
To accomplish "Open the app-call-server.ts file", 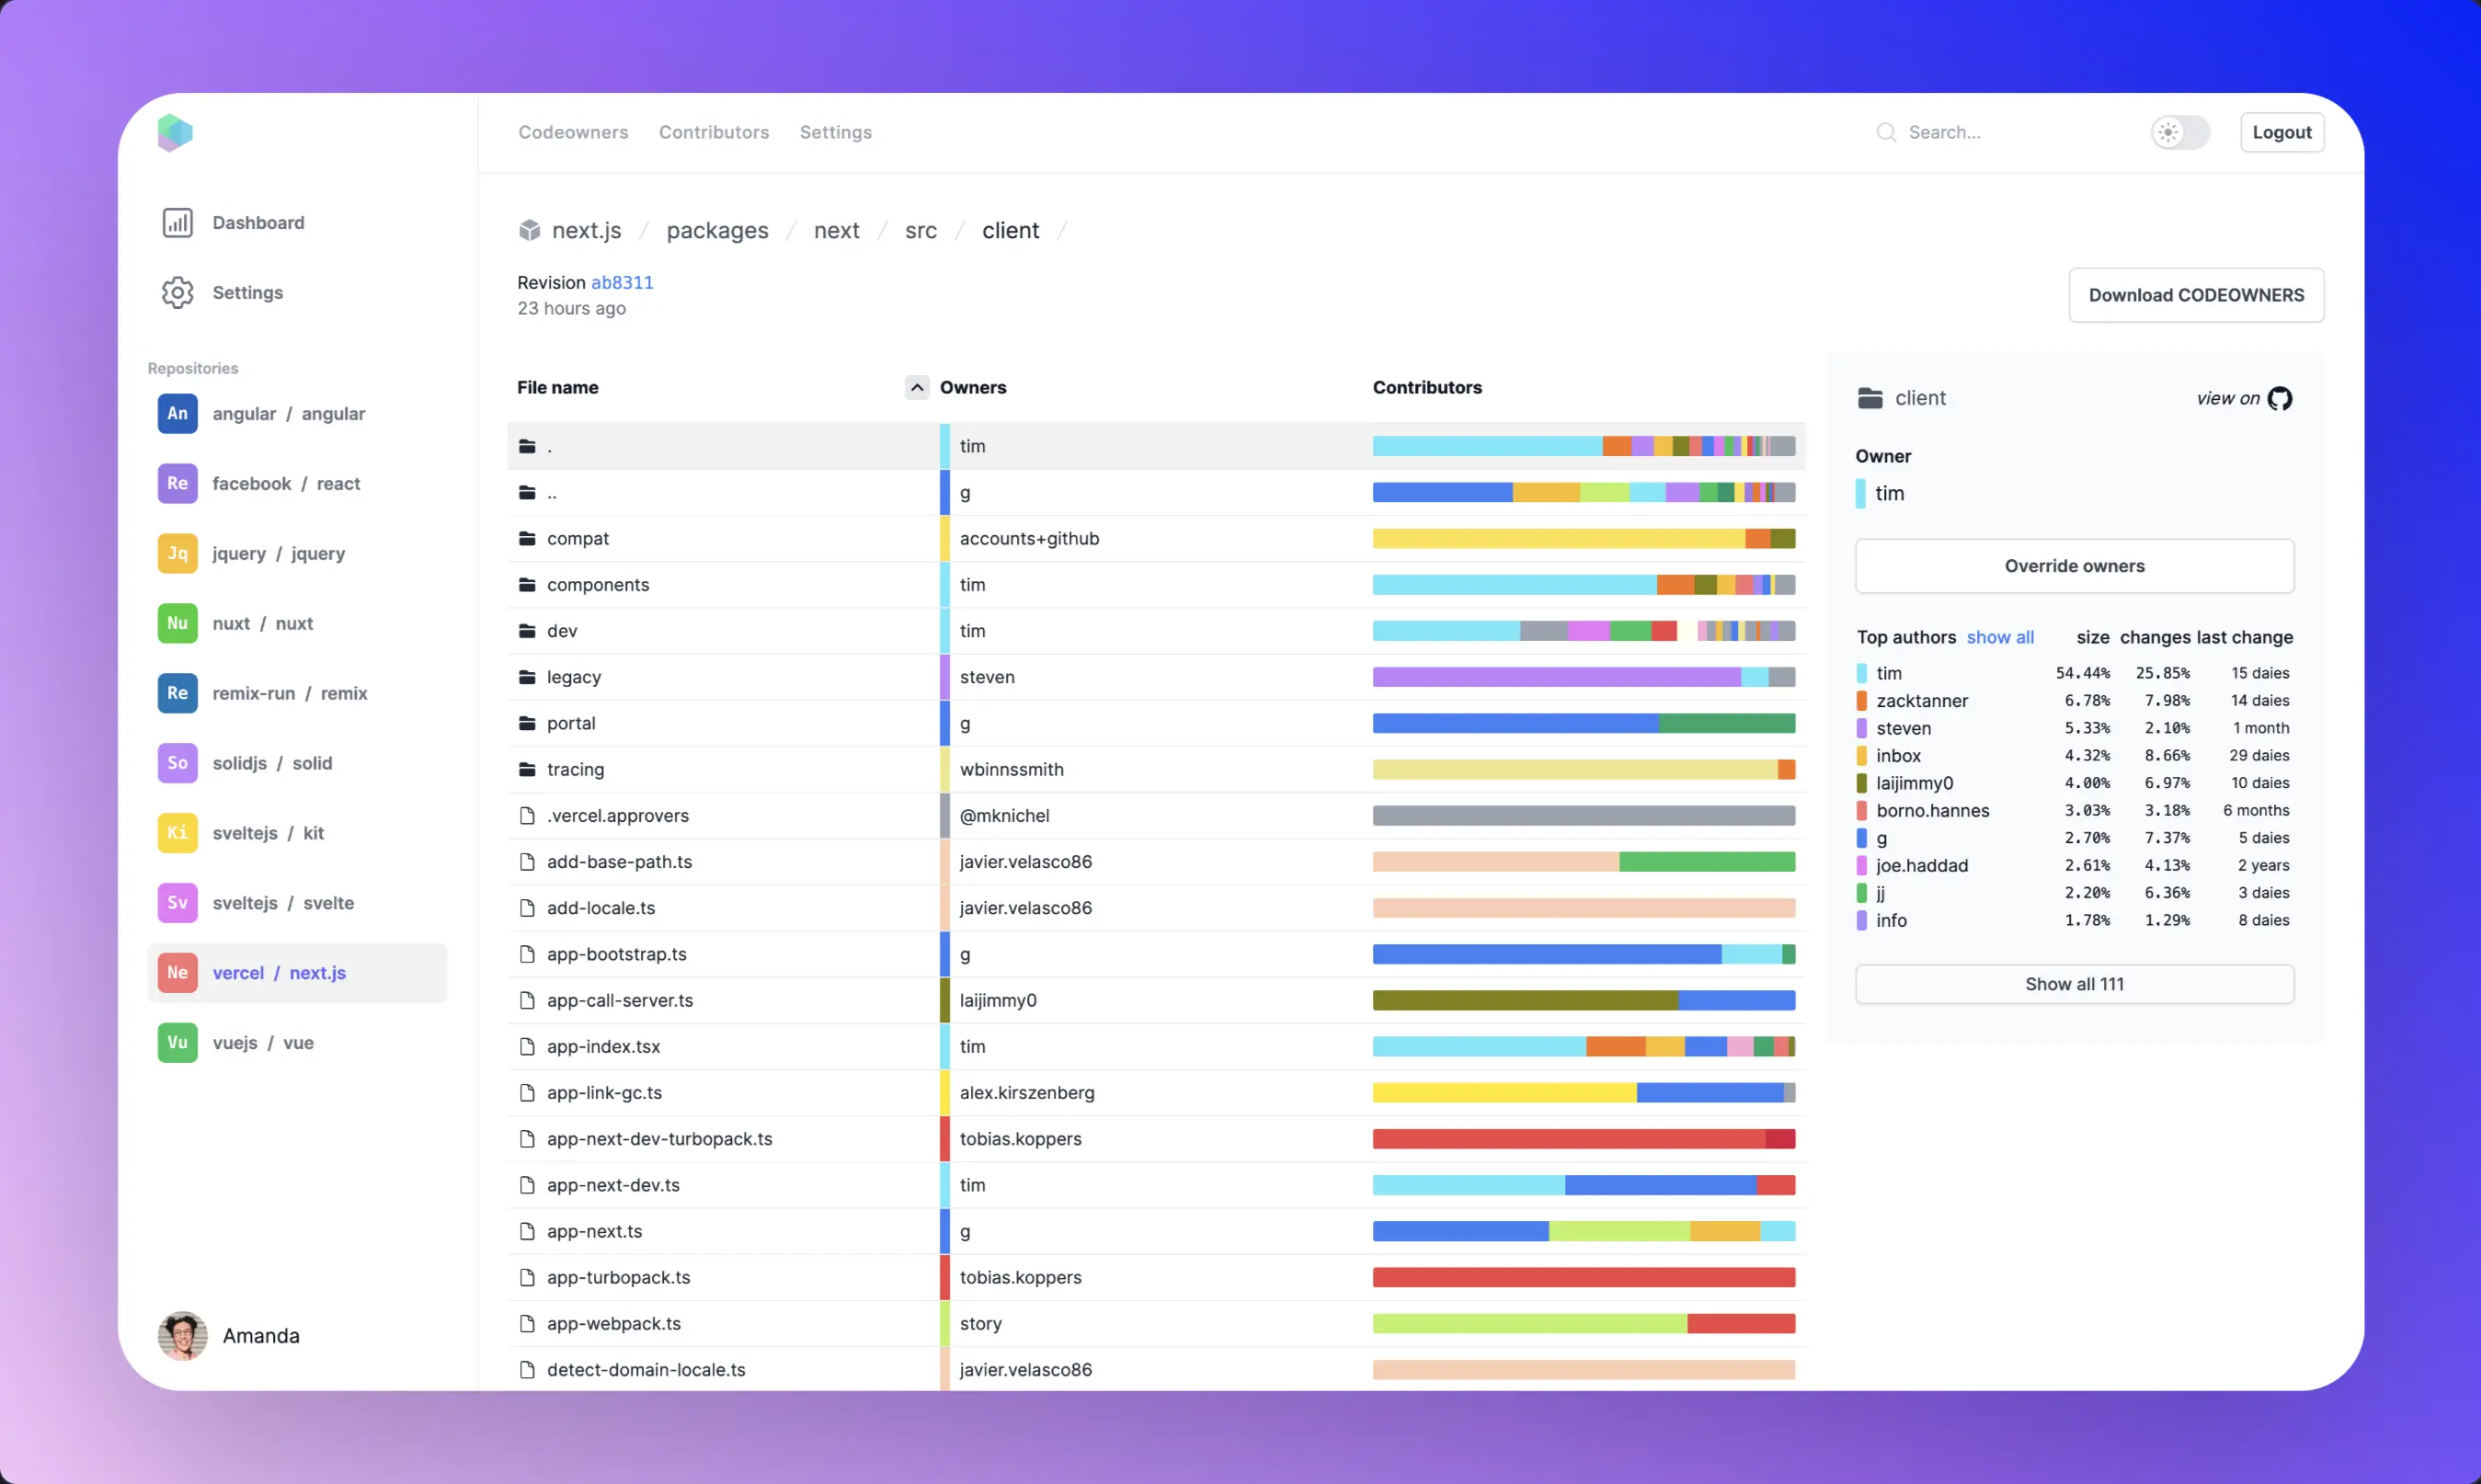I will coord(620,1000).
